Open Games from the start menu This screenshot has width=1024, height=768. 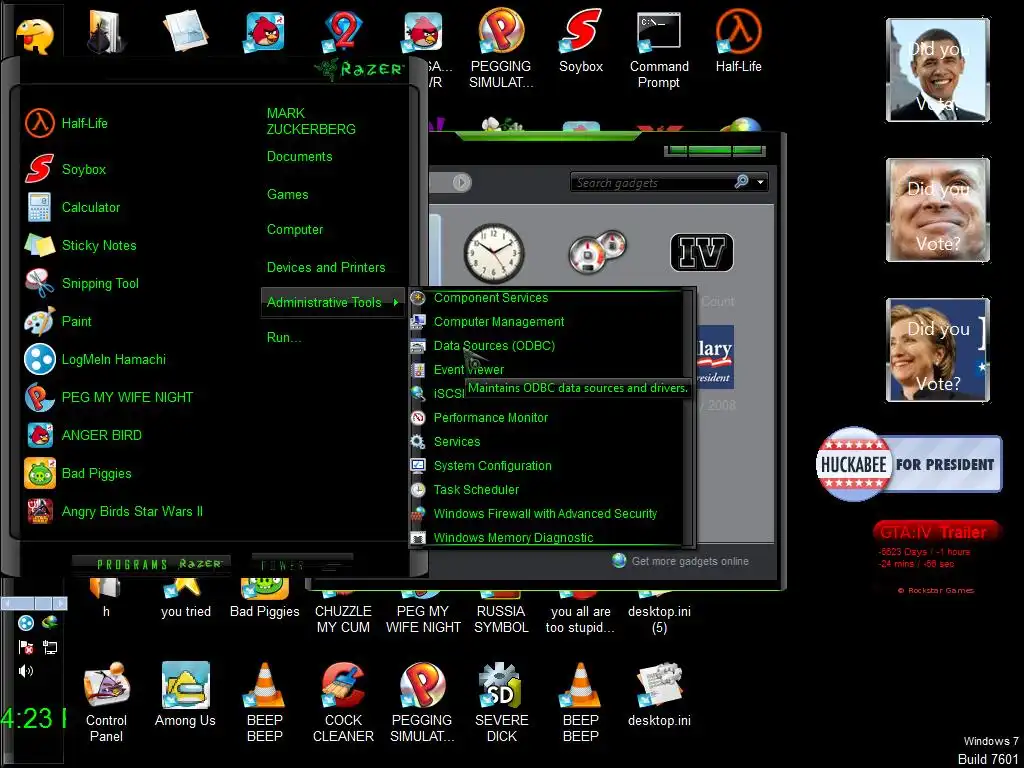click(287, 195)
